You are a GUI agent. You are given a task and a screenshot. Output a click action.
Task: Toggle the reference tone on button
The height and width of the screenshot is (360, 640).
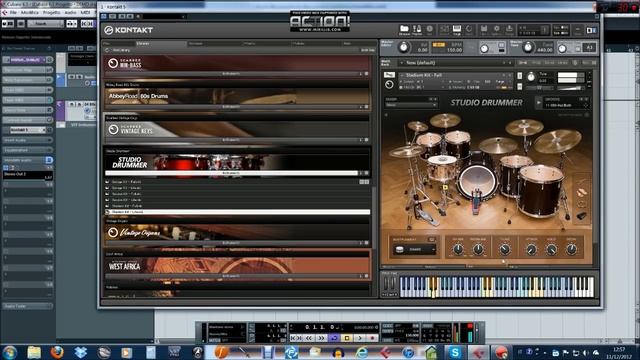point(578,48)
